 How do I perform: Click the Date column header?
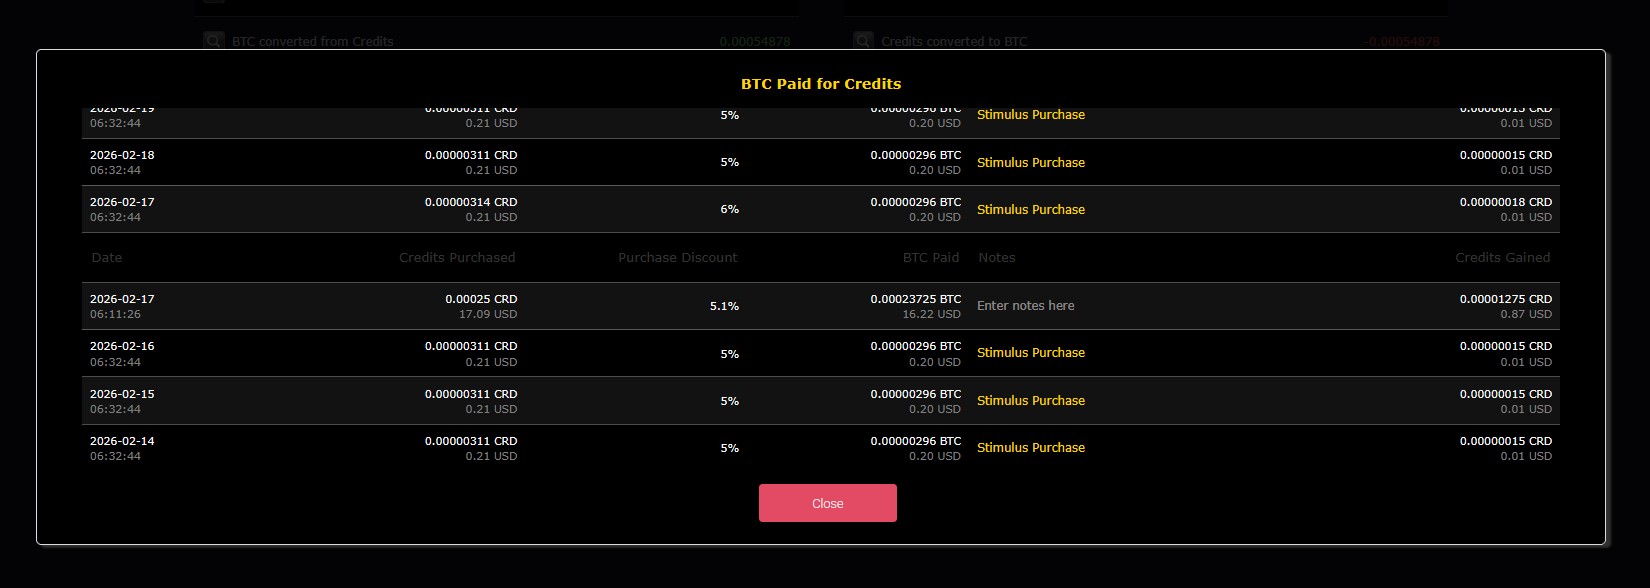tap(107, 258)
